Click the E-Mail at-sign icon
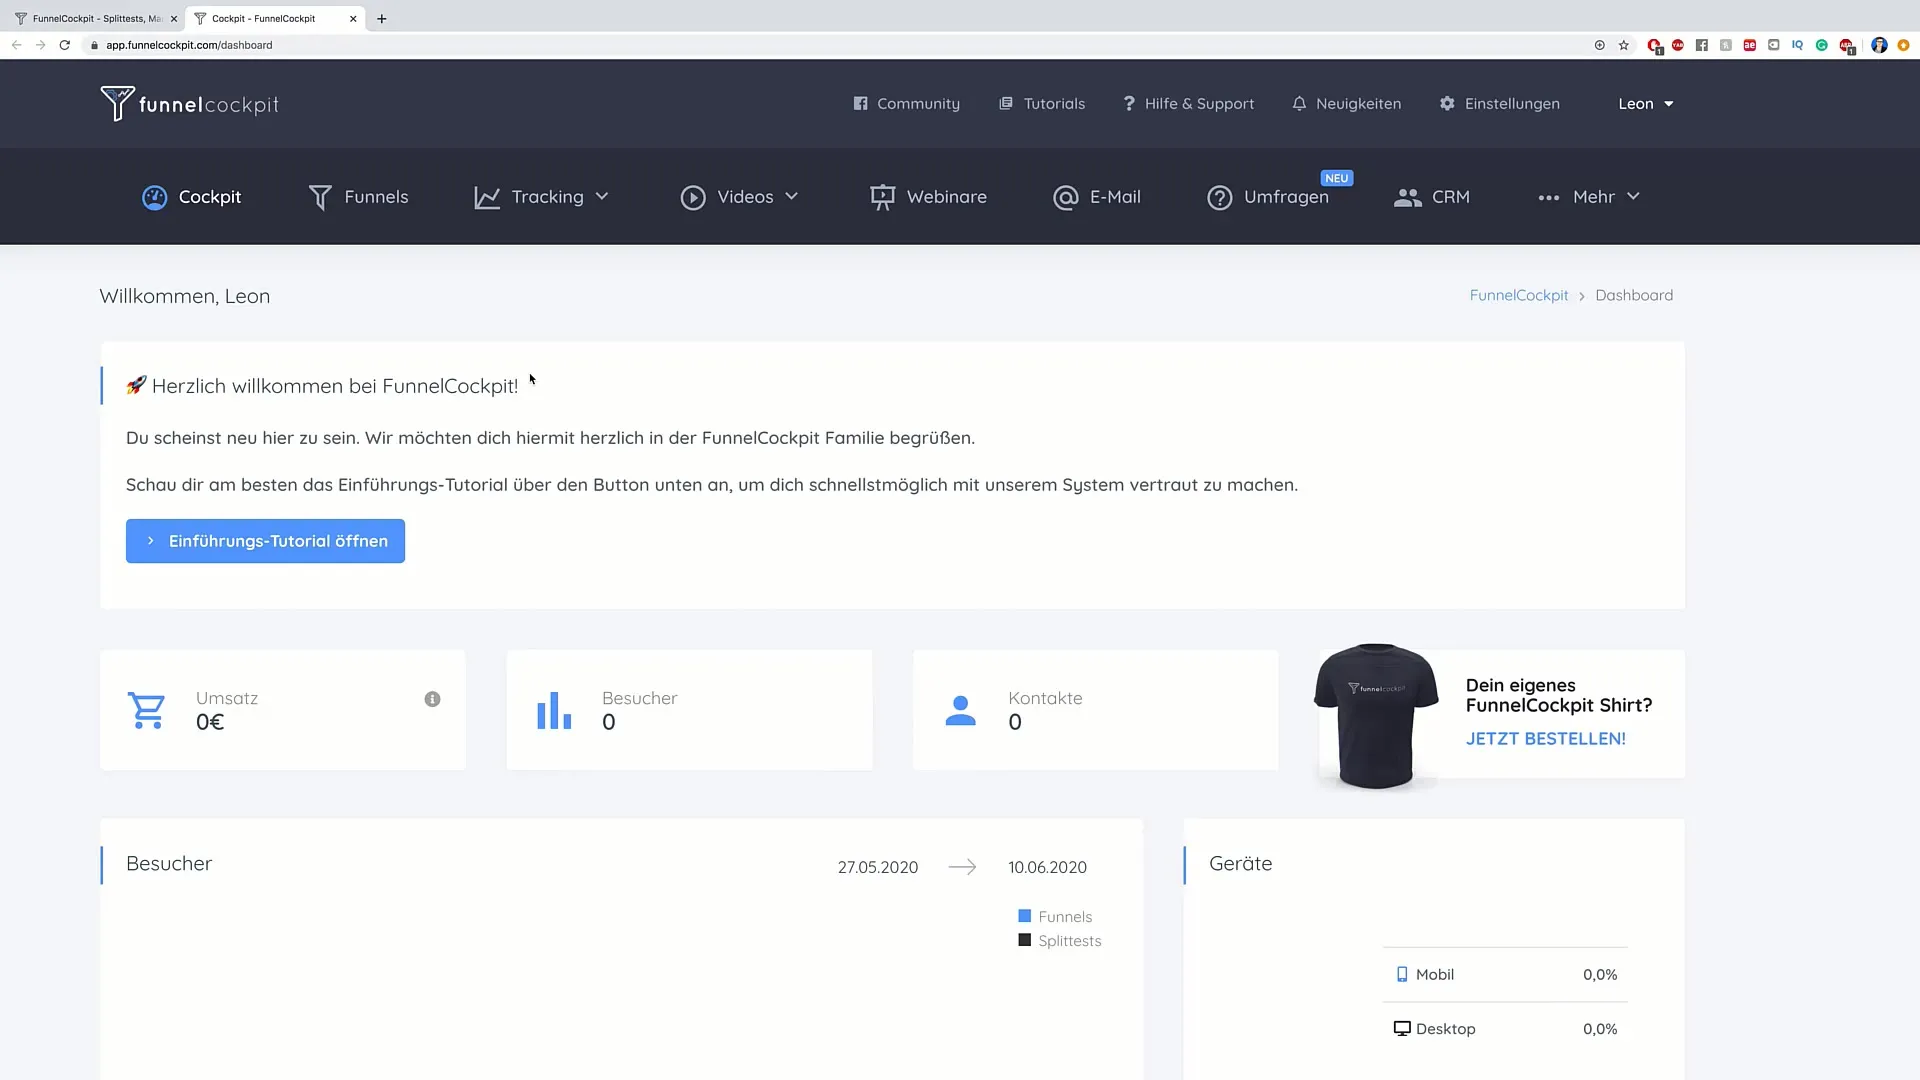The height and width of the screenshot is (1080, 1920). [1066, 198]
